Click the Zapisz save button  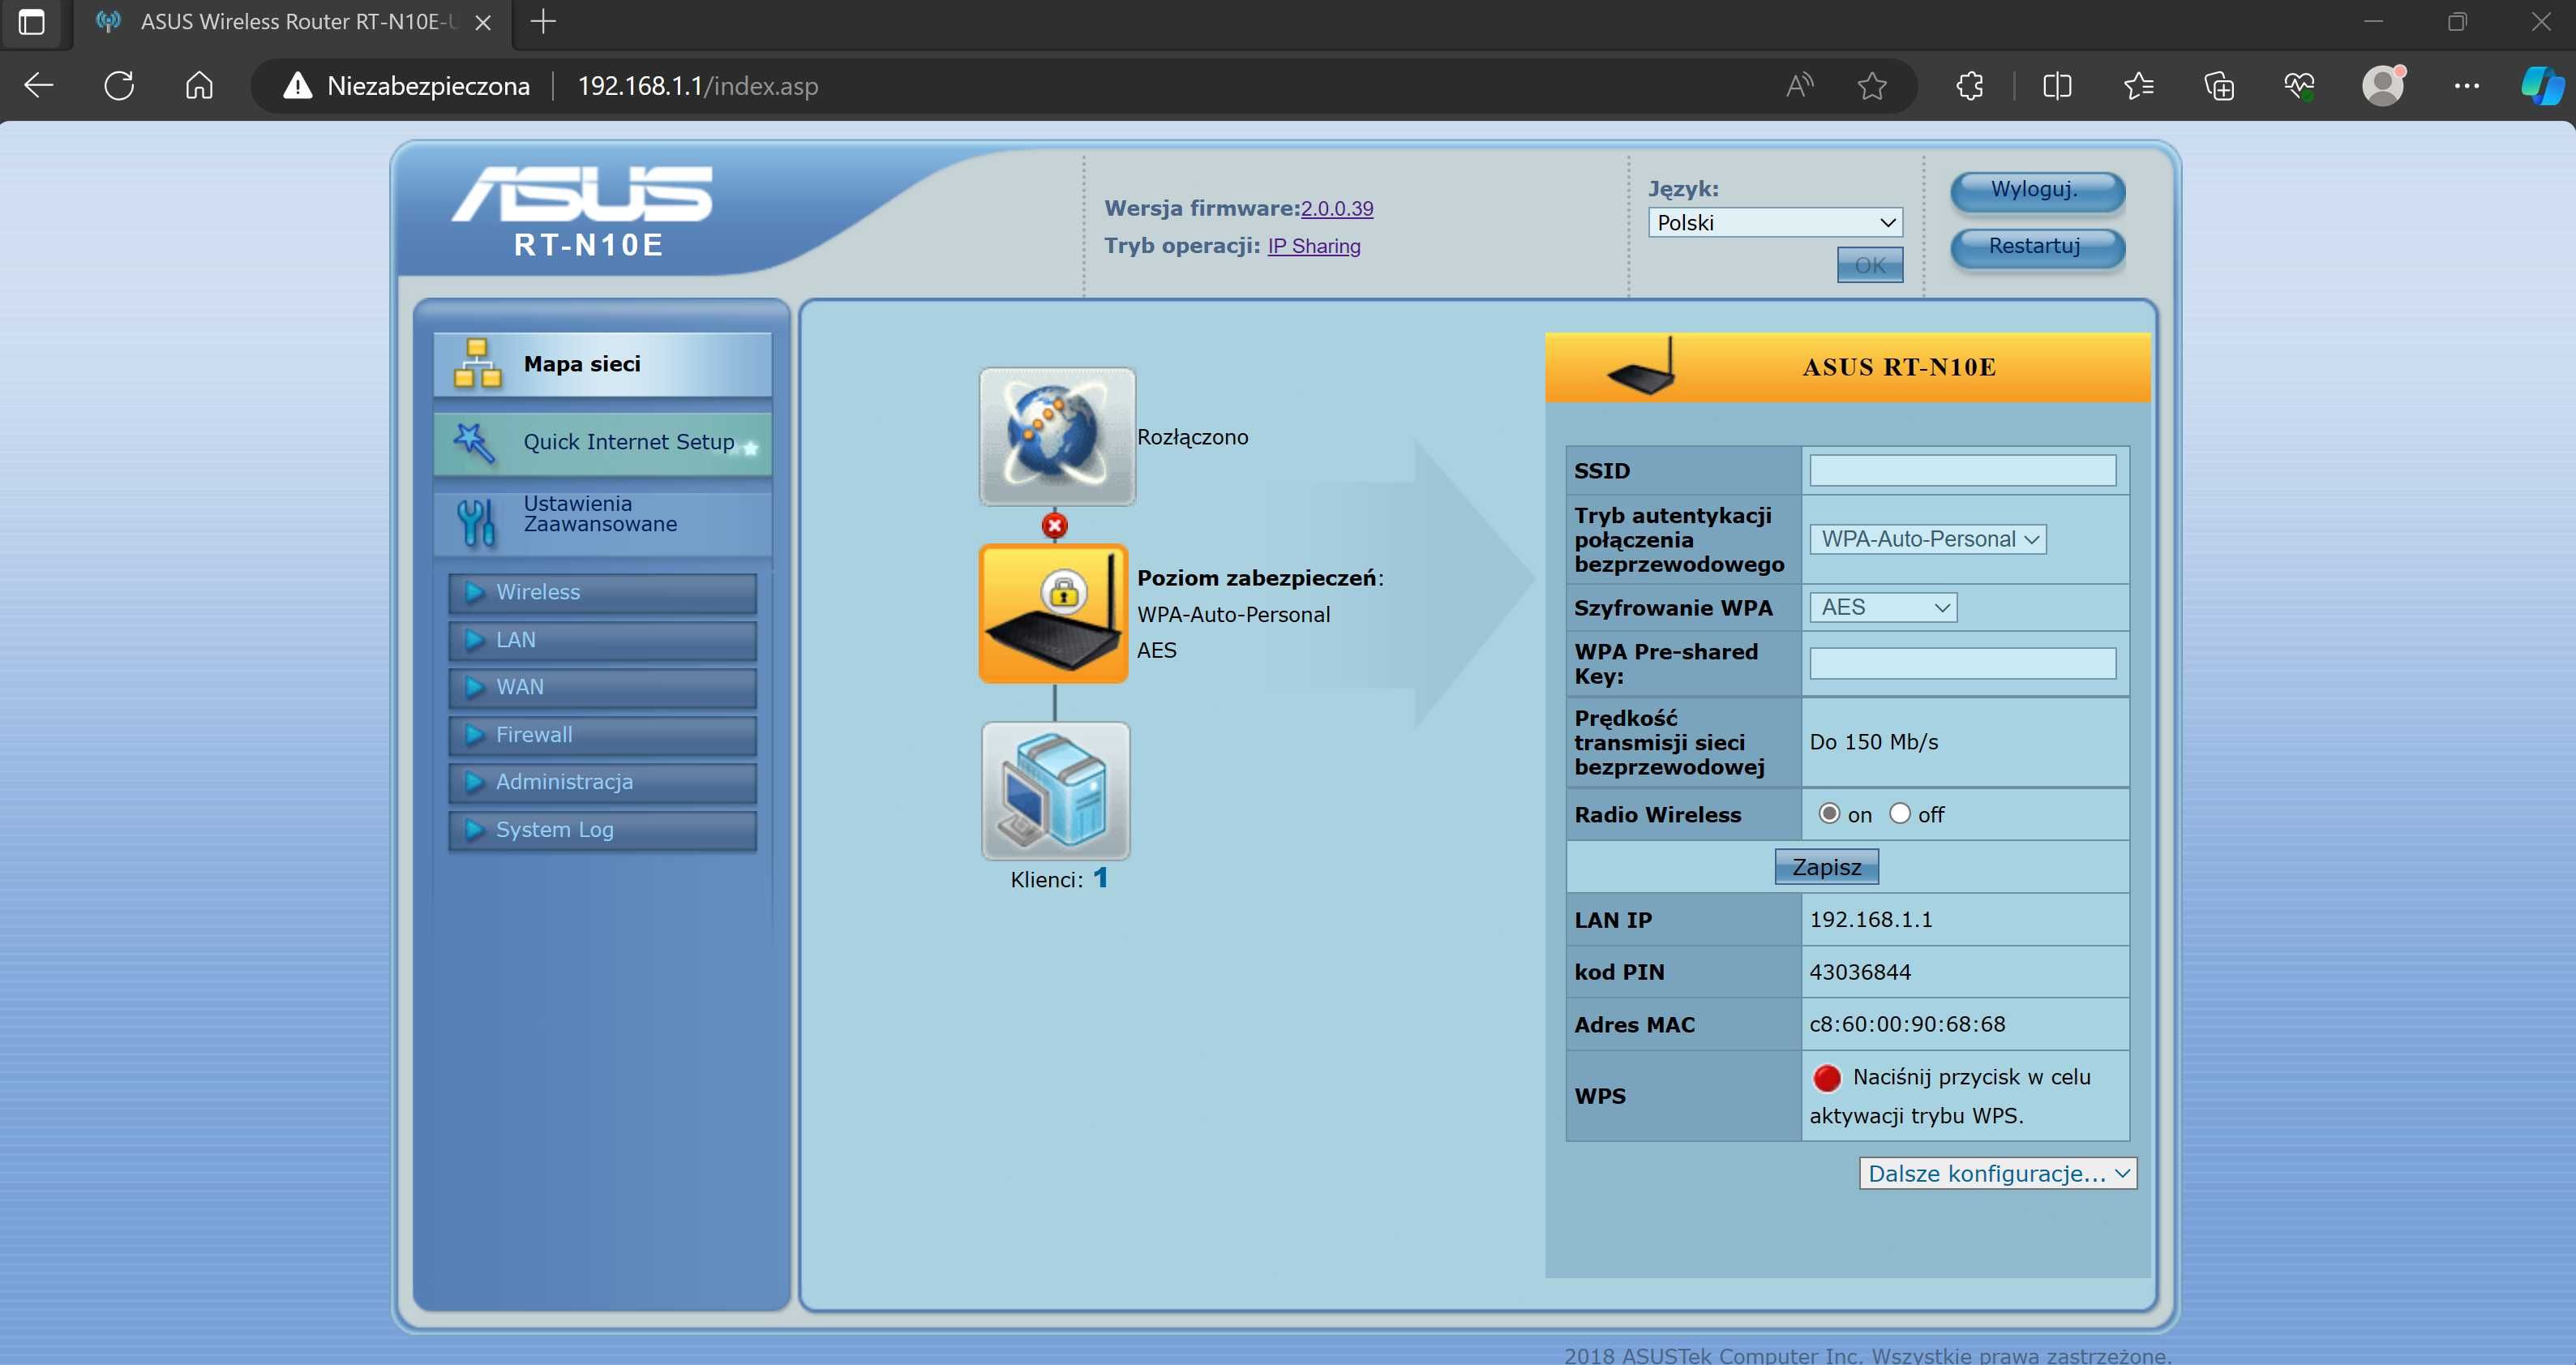coord(1826,867)
